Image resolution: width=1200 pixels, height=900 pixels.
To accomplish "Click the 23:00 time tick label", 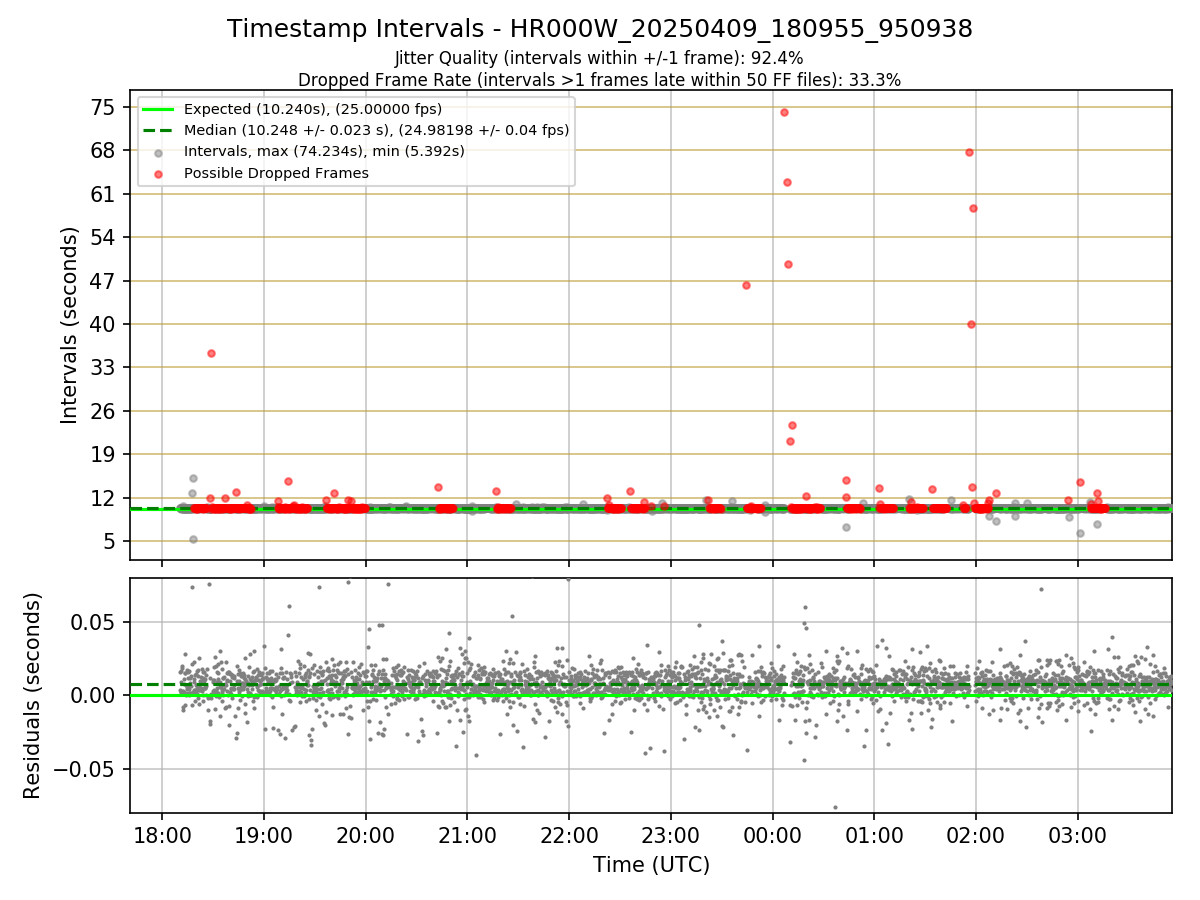I will click(x=671, y=836).
